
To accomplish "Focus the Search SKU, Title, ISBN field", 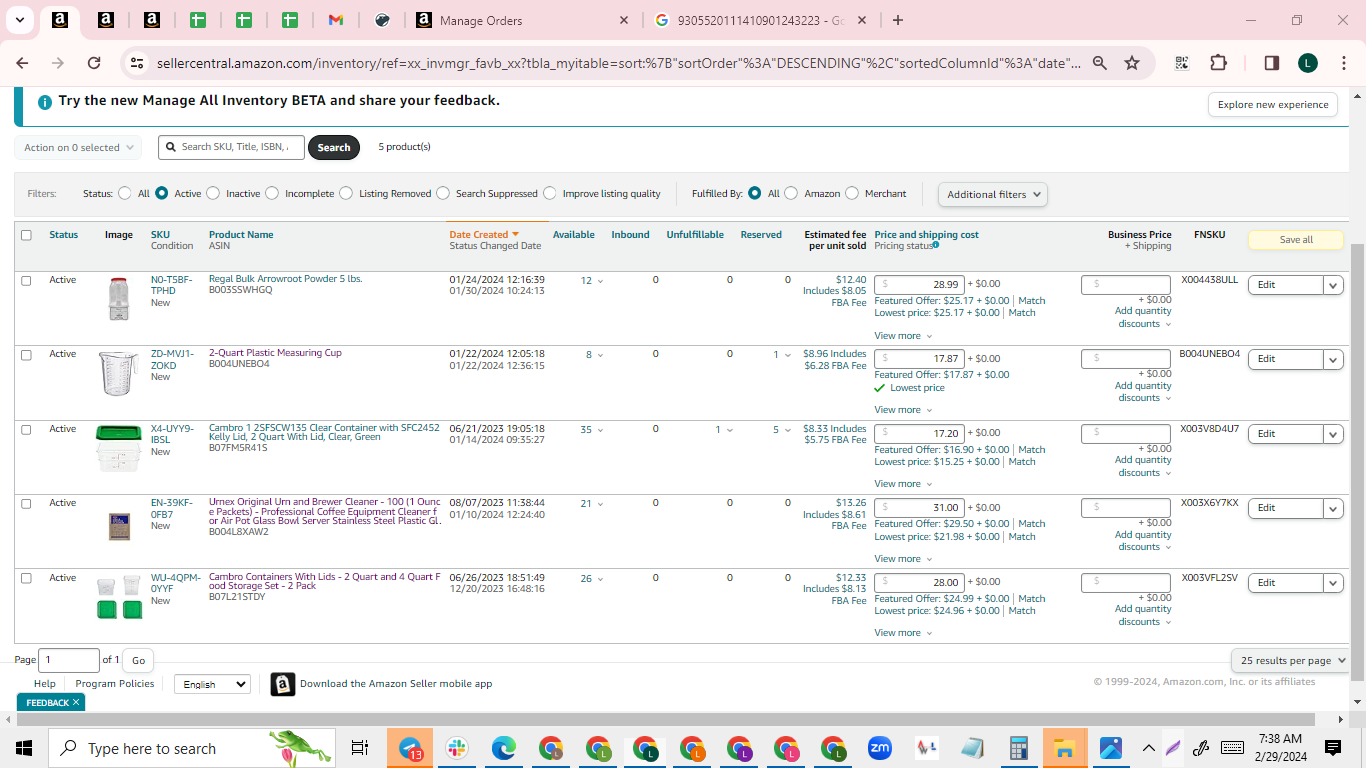I will (x=231, y=147).
